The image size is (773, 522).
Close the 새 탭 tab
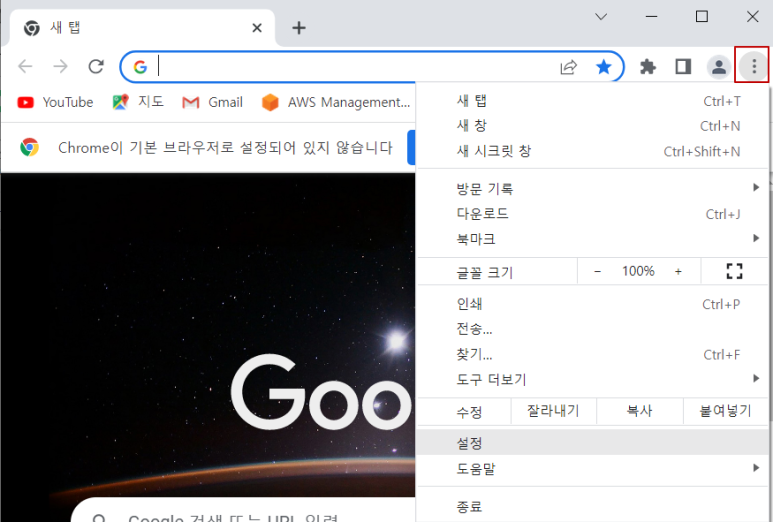click(x=257, y=28)
